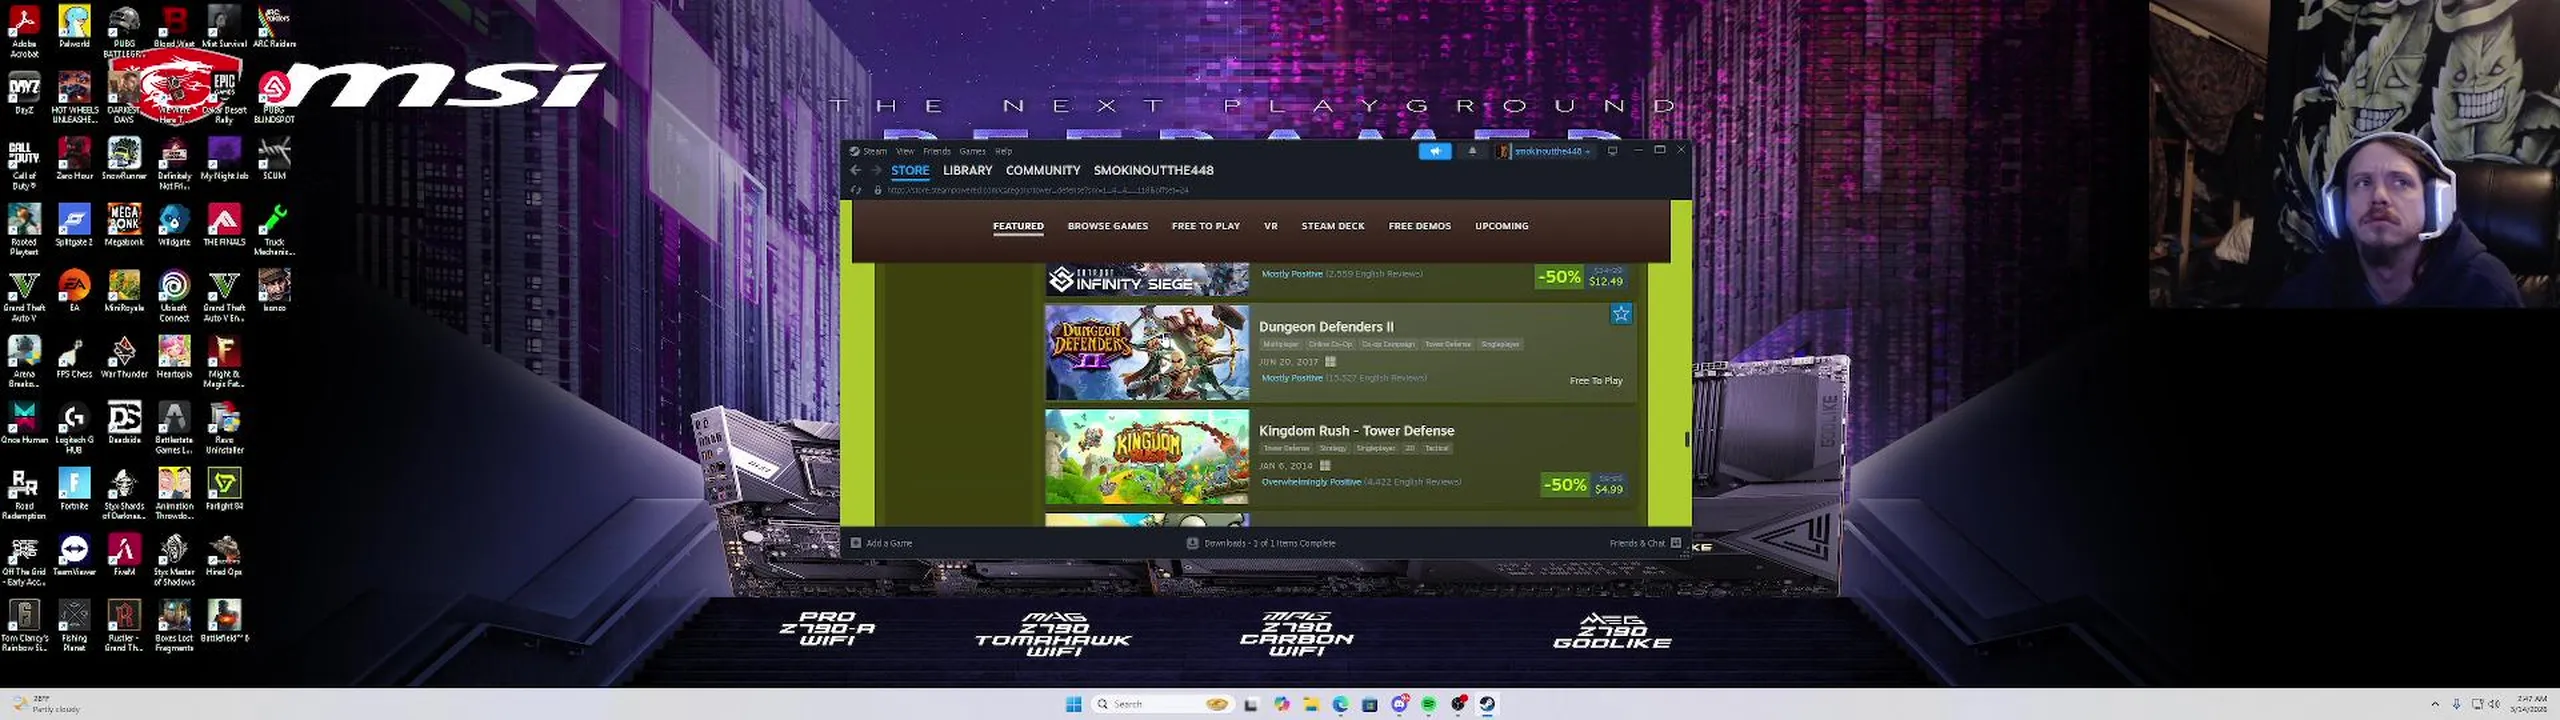Go back with the Steam back arrow

(x=855, y=170)
